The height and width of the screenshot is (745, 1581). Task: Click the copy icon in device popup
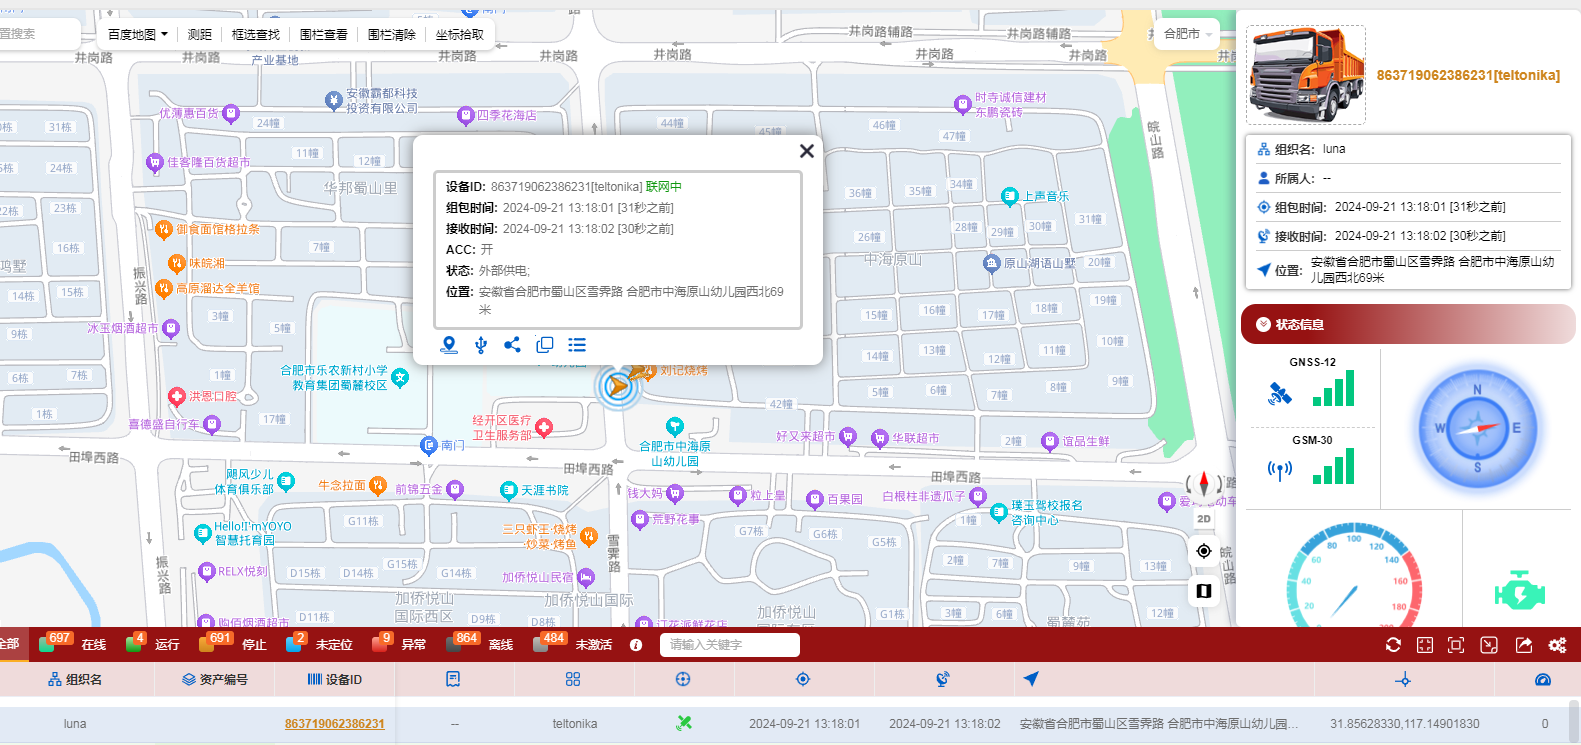545,345
